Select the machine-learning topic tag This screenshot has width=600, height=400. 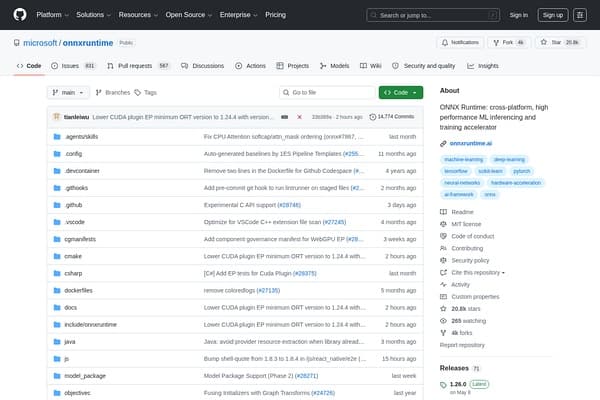(463, 160)
